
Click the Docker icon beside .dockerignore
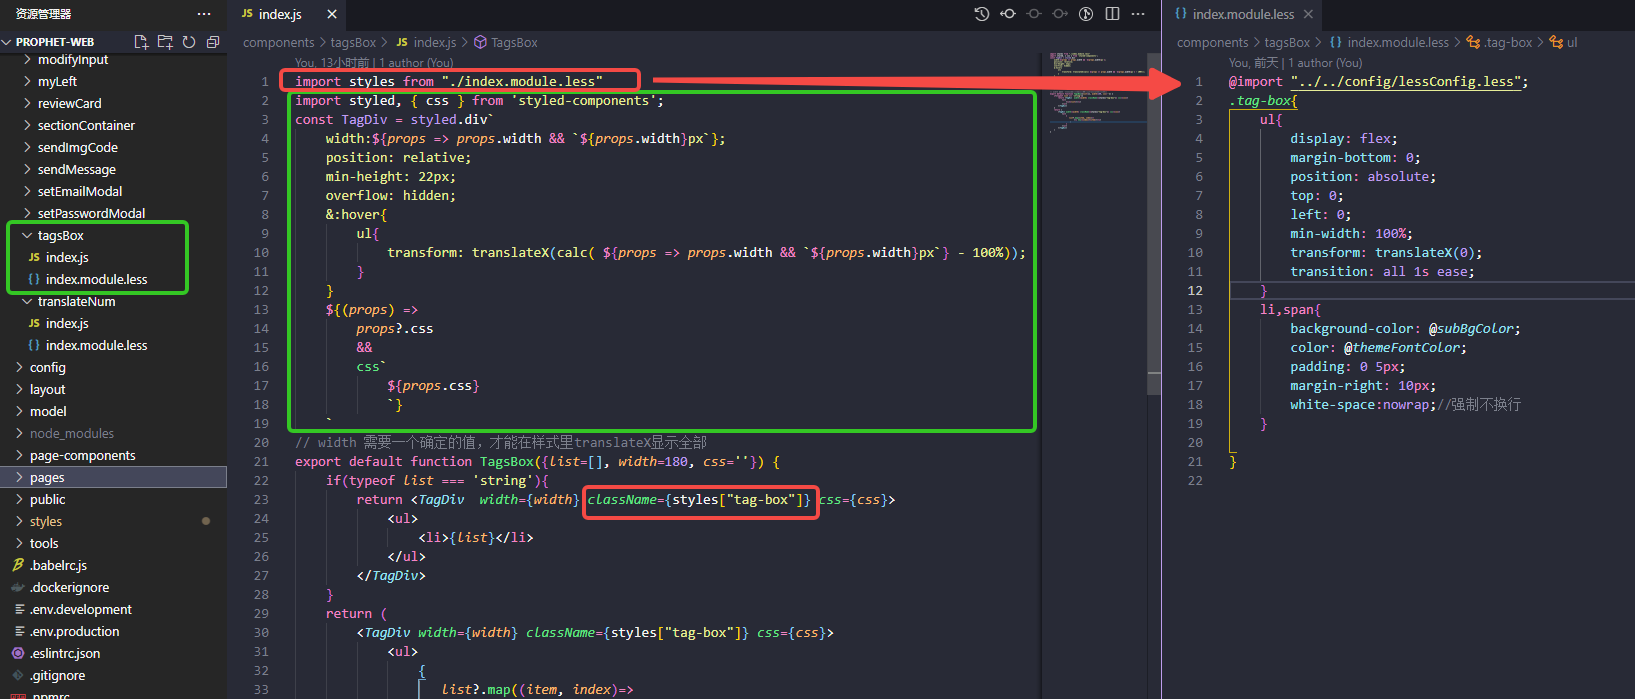point(18,587)
